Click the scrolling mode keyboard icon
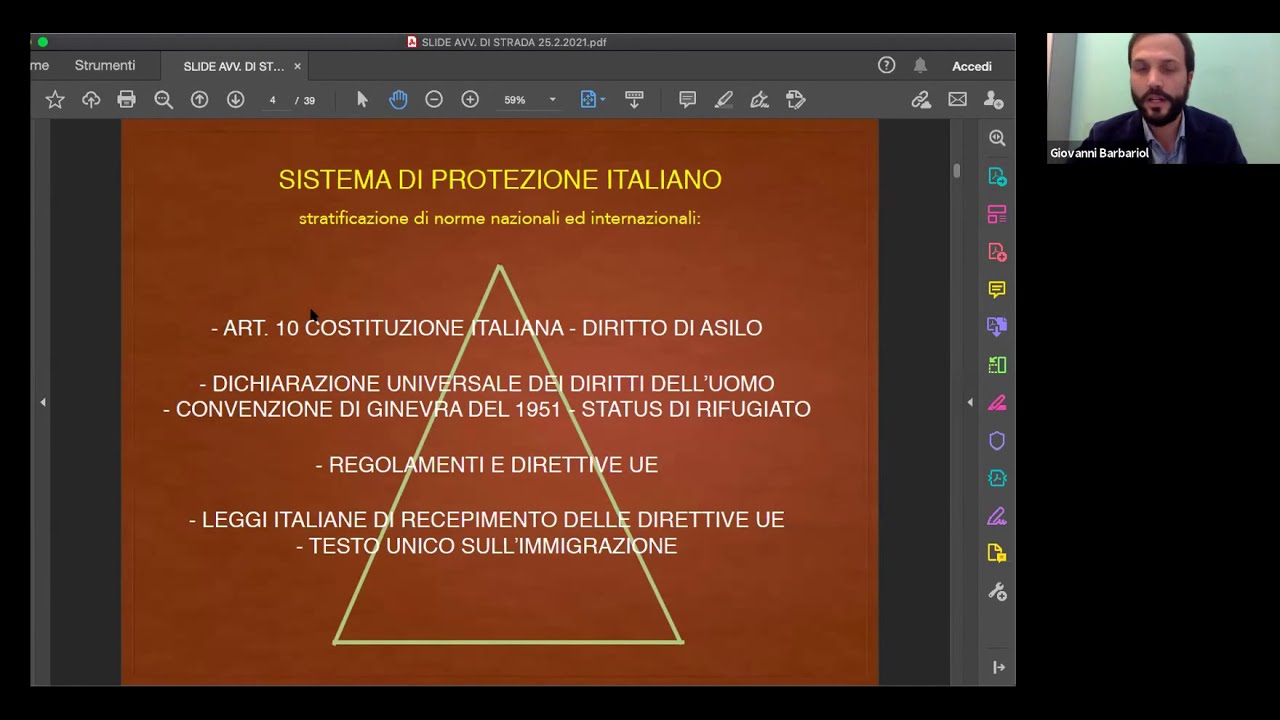This screenshot has width=1280, height=720. pyautogui.click(x=634, y=100)
